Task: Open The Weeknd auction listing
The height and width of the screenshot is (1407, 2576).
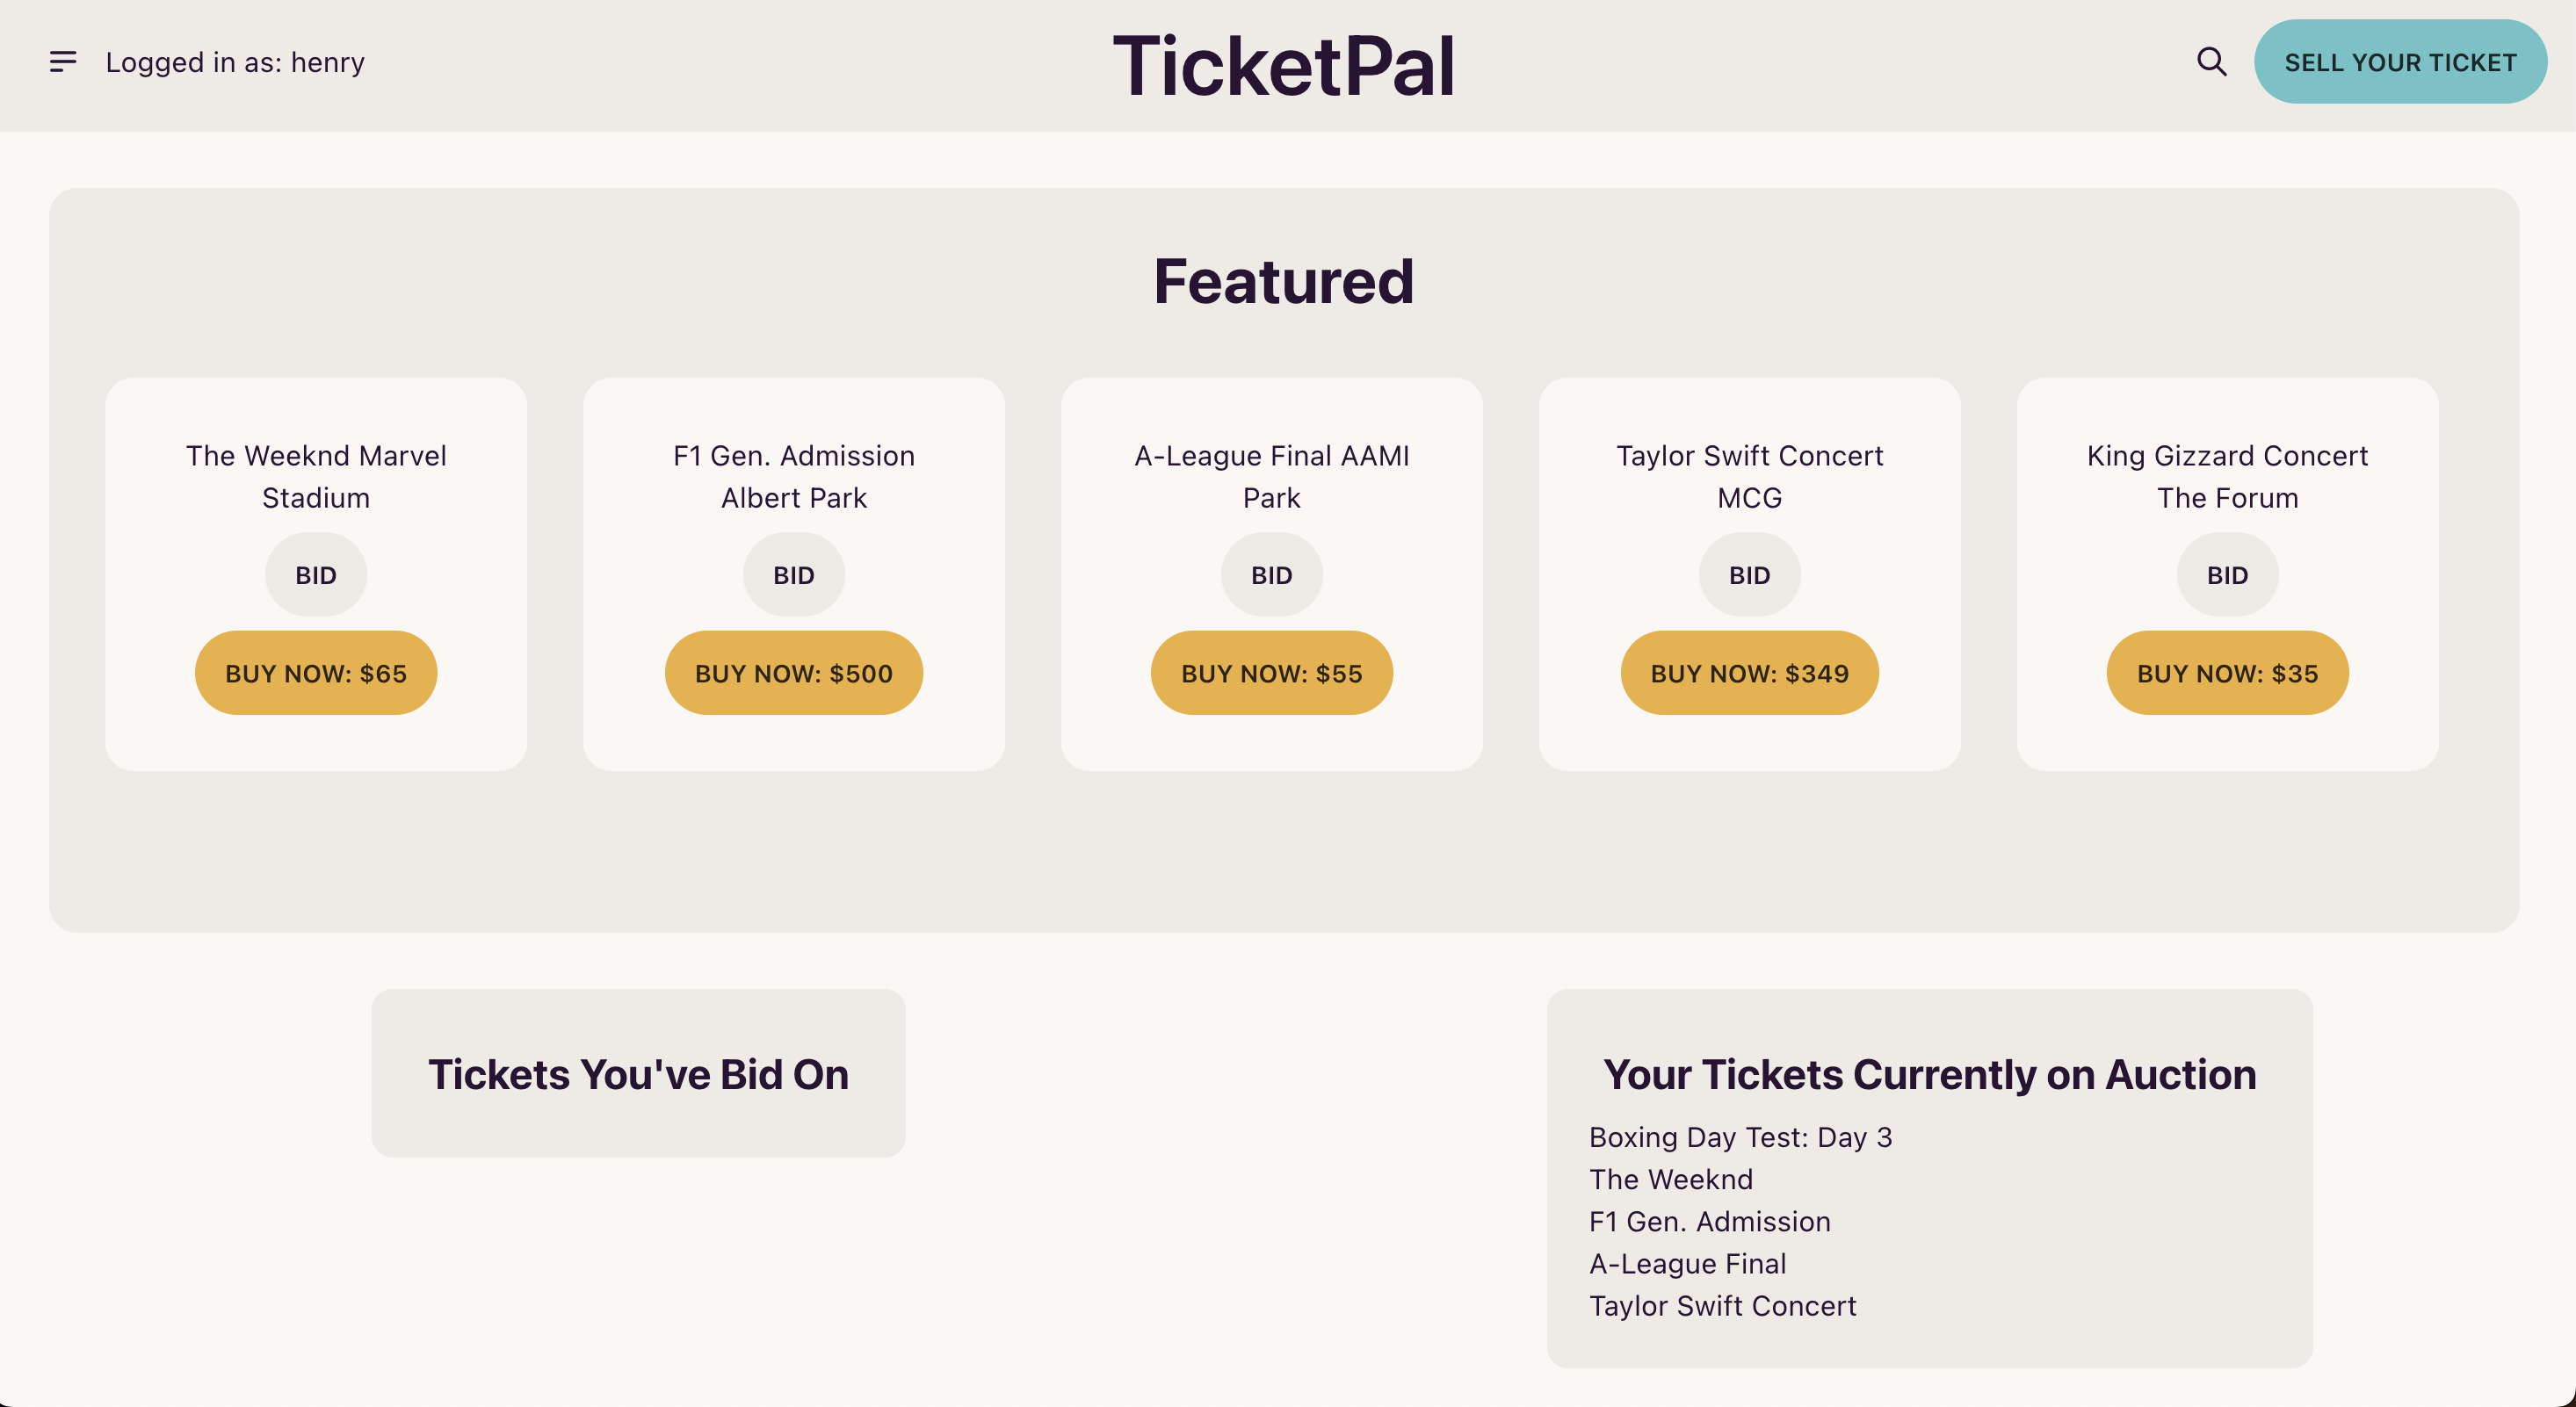Action: coord(1671,1180)
